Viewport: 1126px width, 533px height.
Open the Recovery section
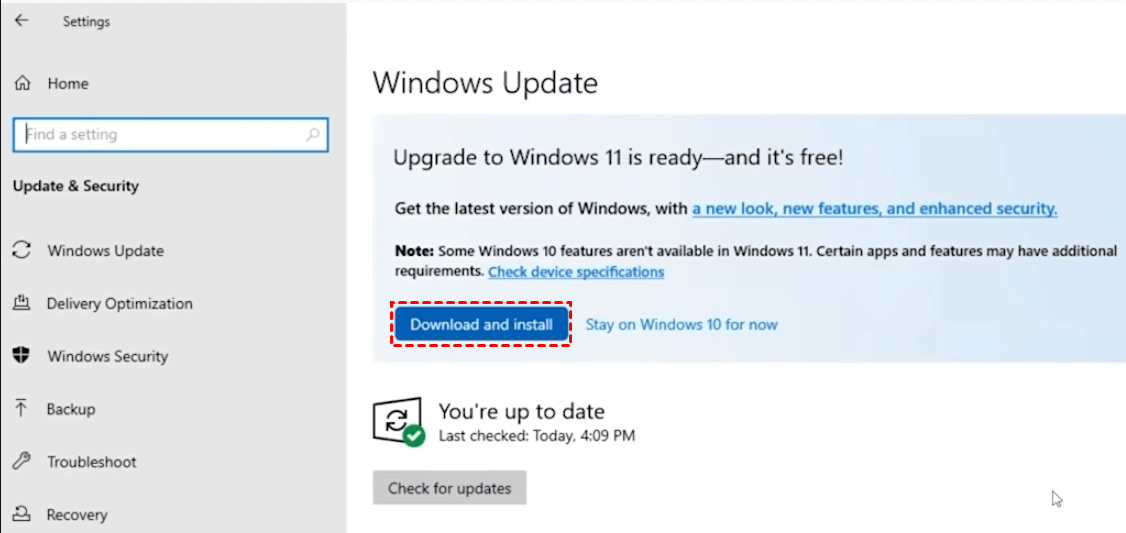point(77,515)
